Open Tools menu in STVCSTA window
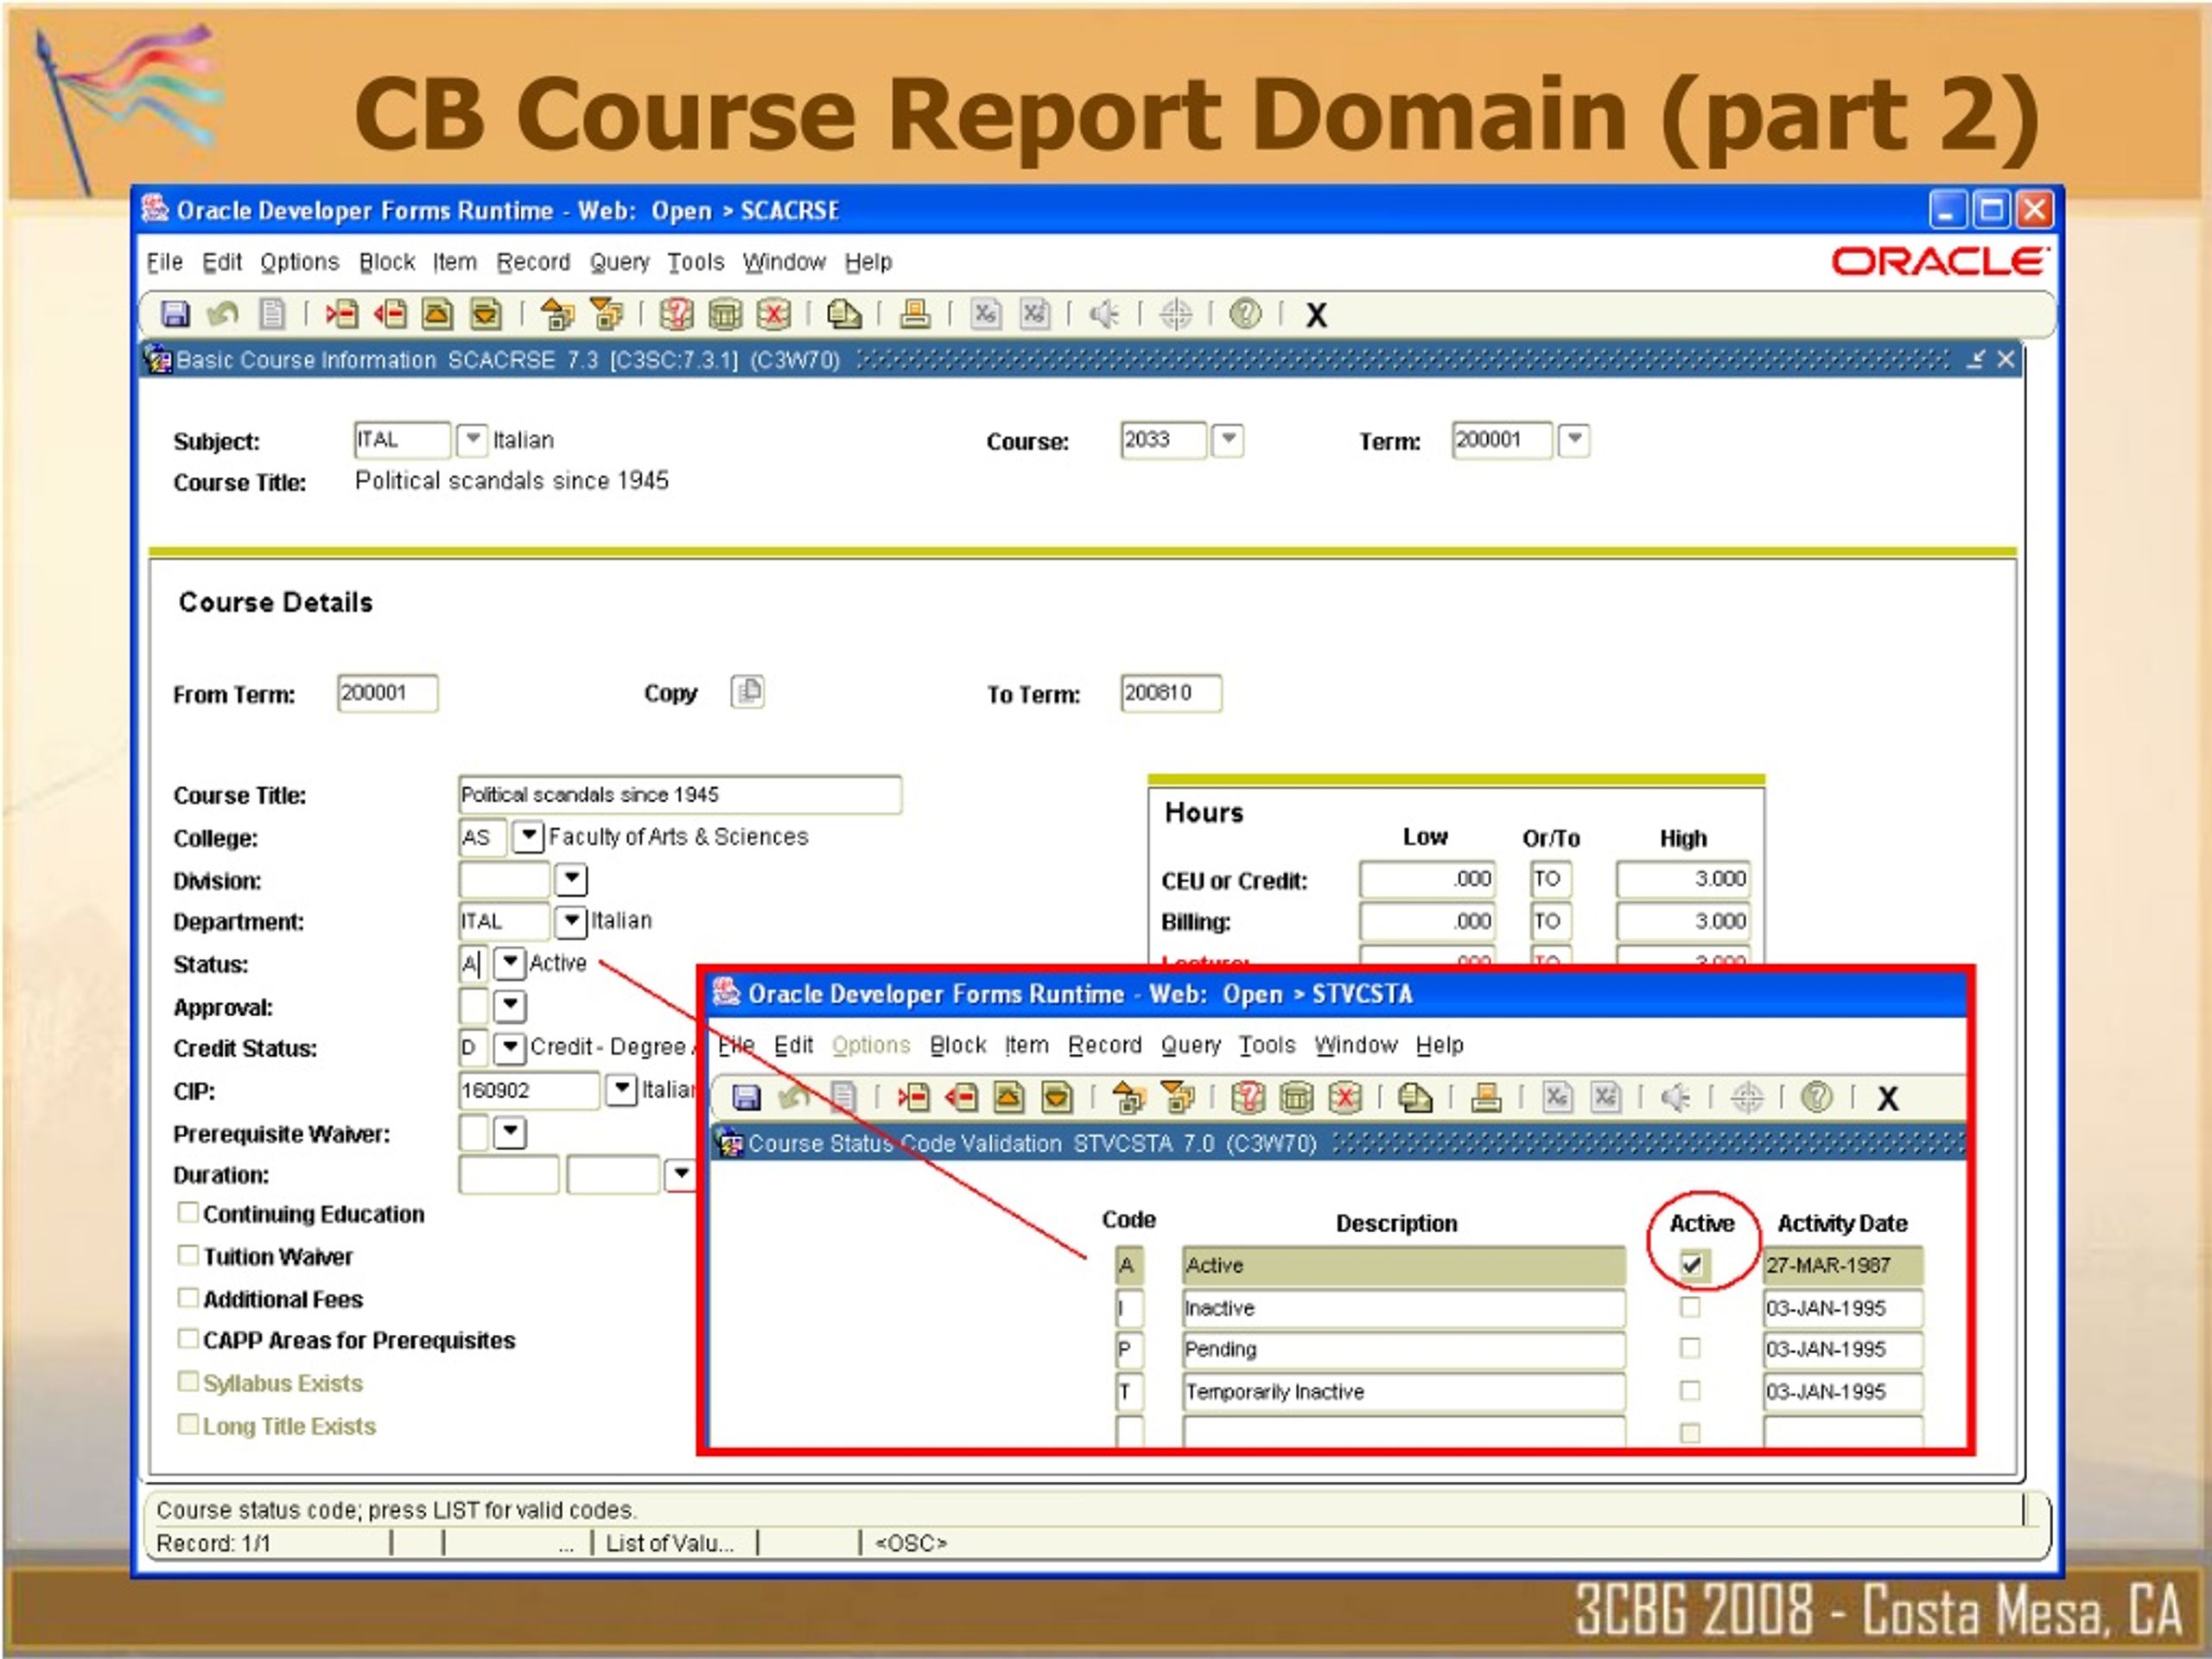Viewport: 2212px width, 1659px height. (1267, 1045)
